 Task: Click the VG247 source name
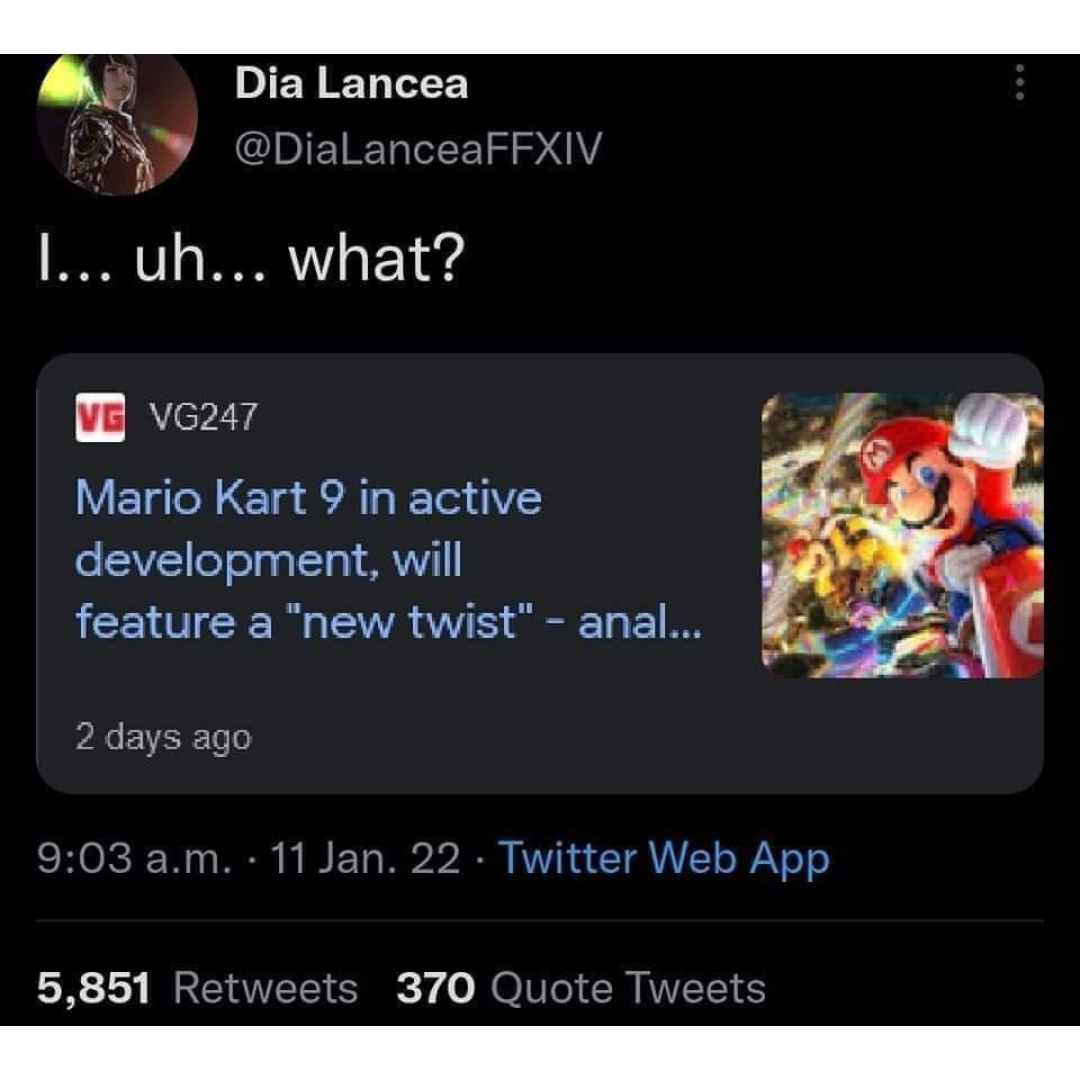coord(203,416)
